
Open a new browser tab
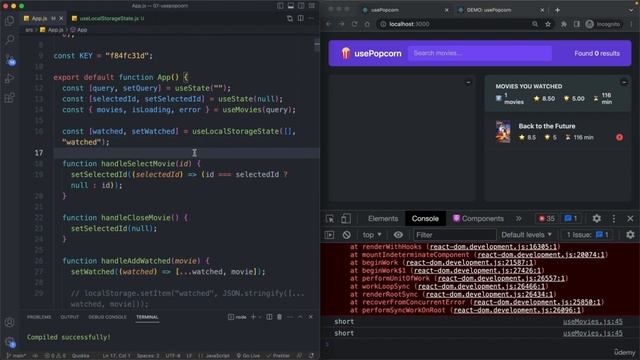click(x=557, y=10)
